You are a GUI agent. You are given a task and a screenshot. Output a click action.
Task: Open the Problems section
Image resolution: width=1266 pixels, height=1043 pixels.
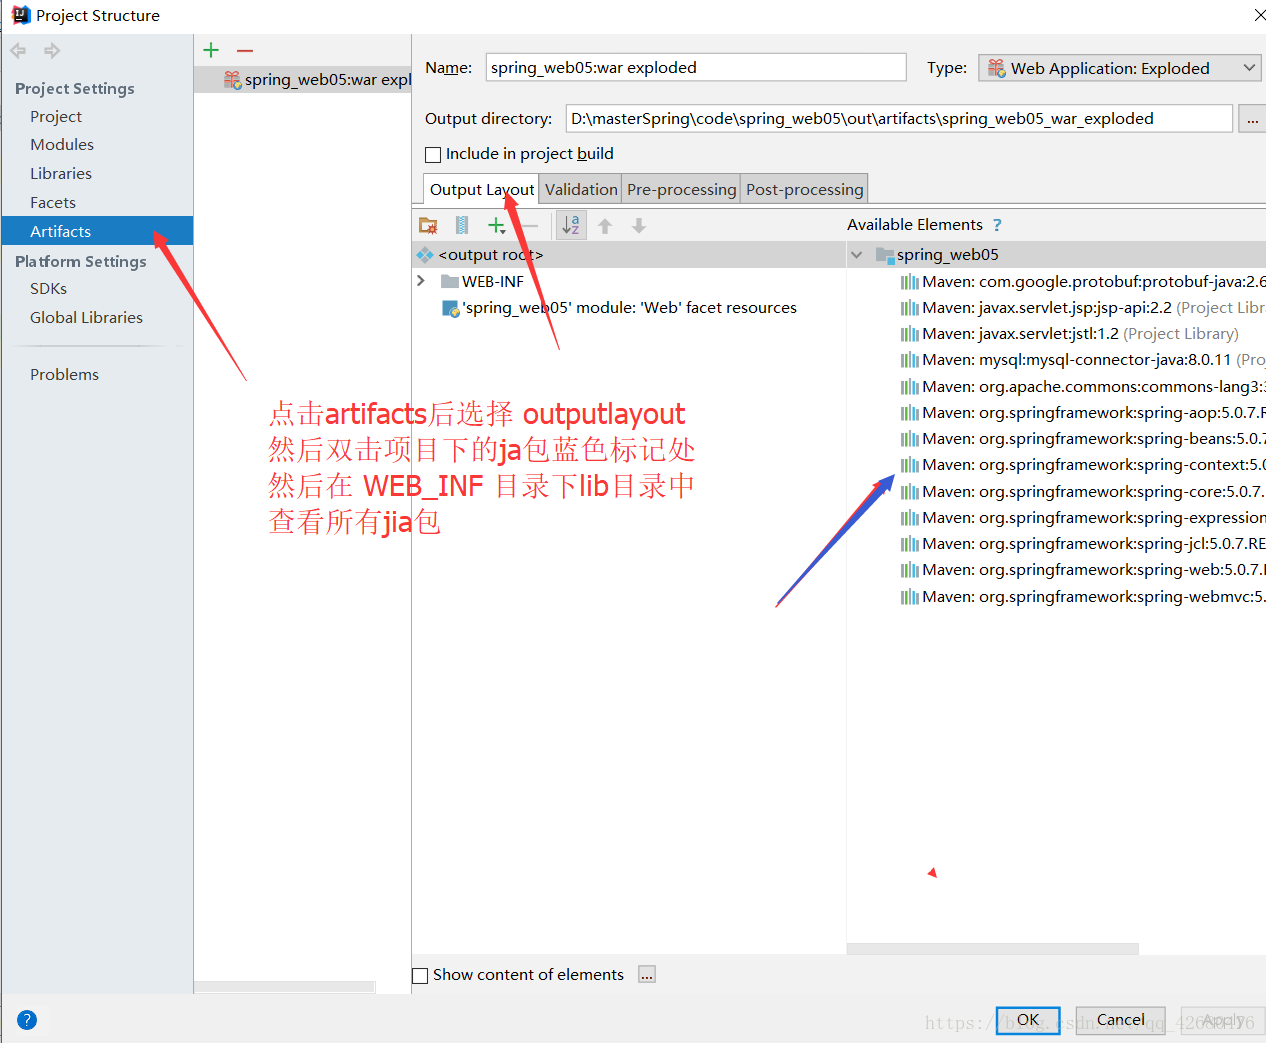(64, 375)
